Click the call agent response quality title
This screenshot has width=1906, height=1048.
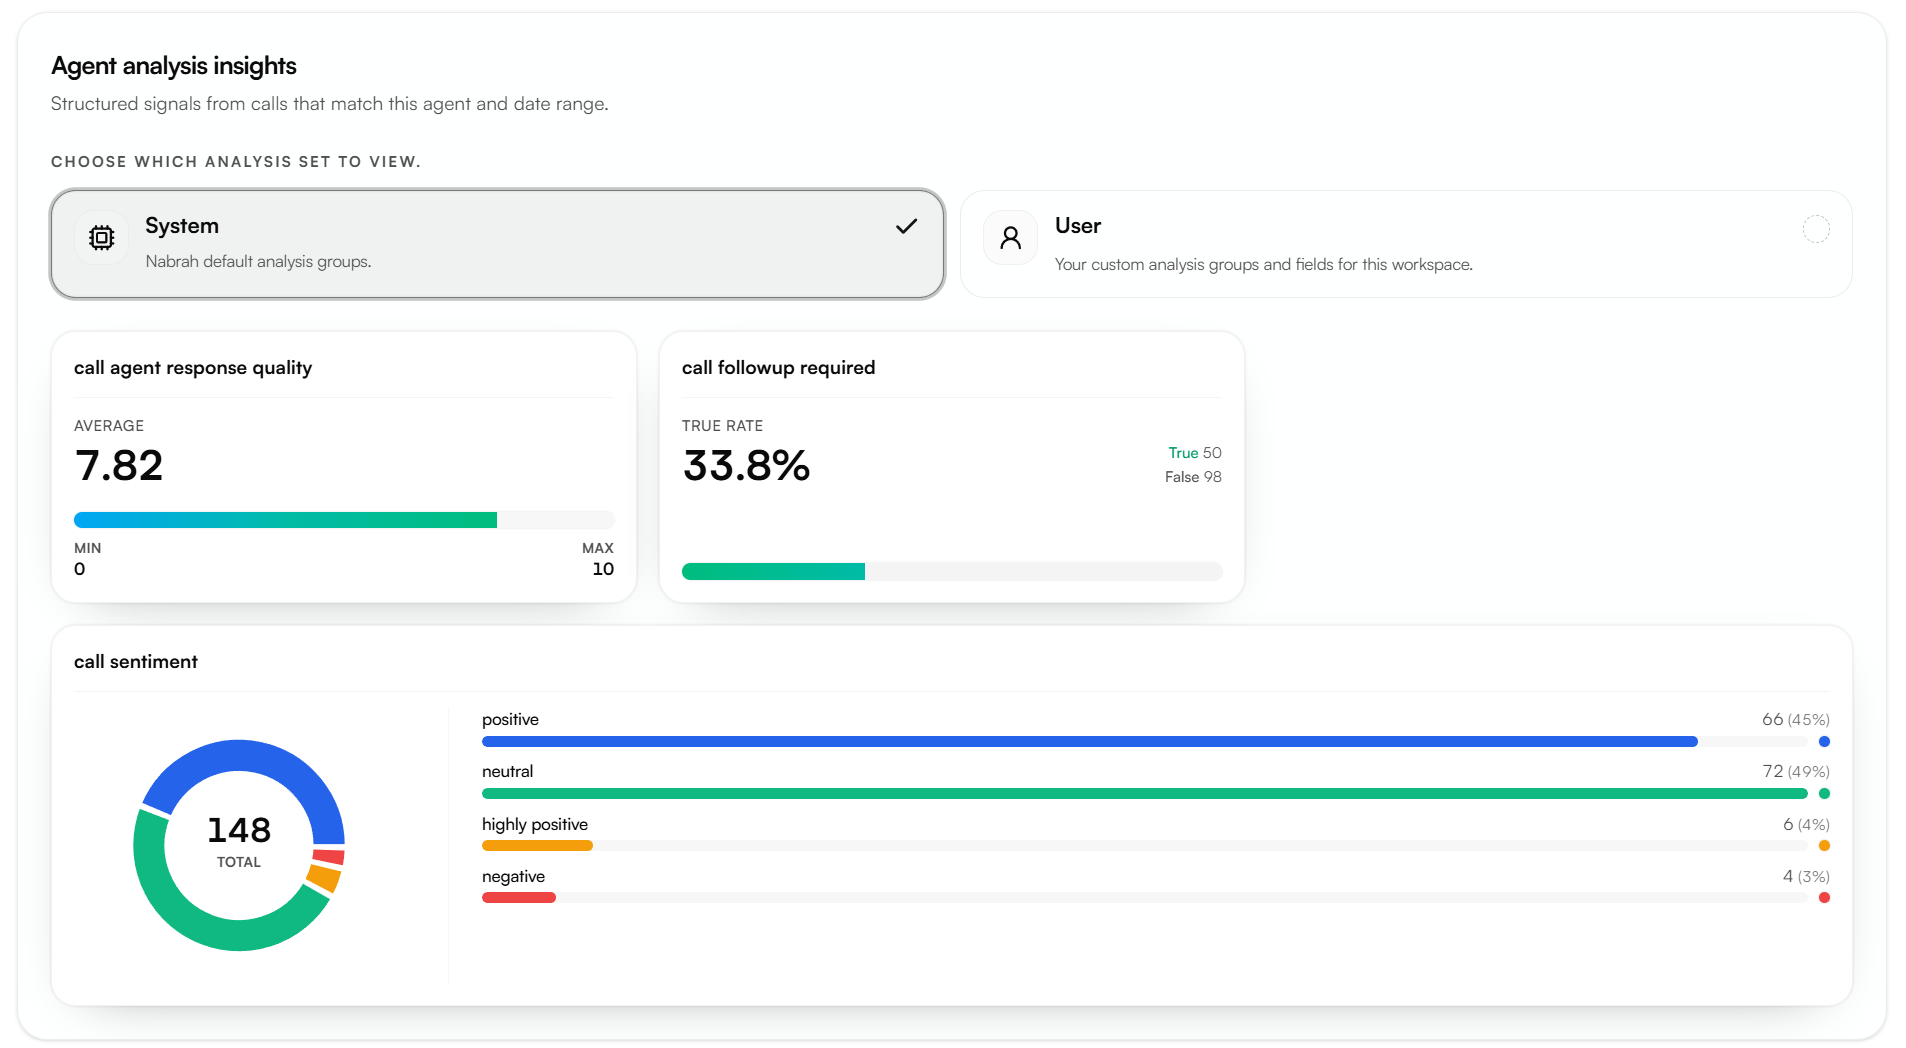point(193,368)
